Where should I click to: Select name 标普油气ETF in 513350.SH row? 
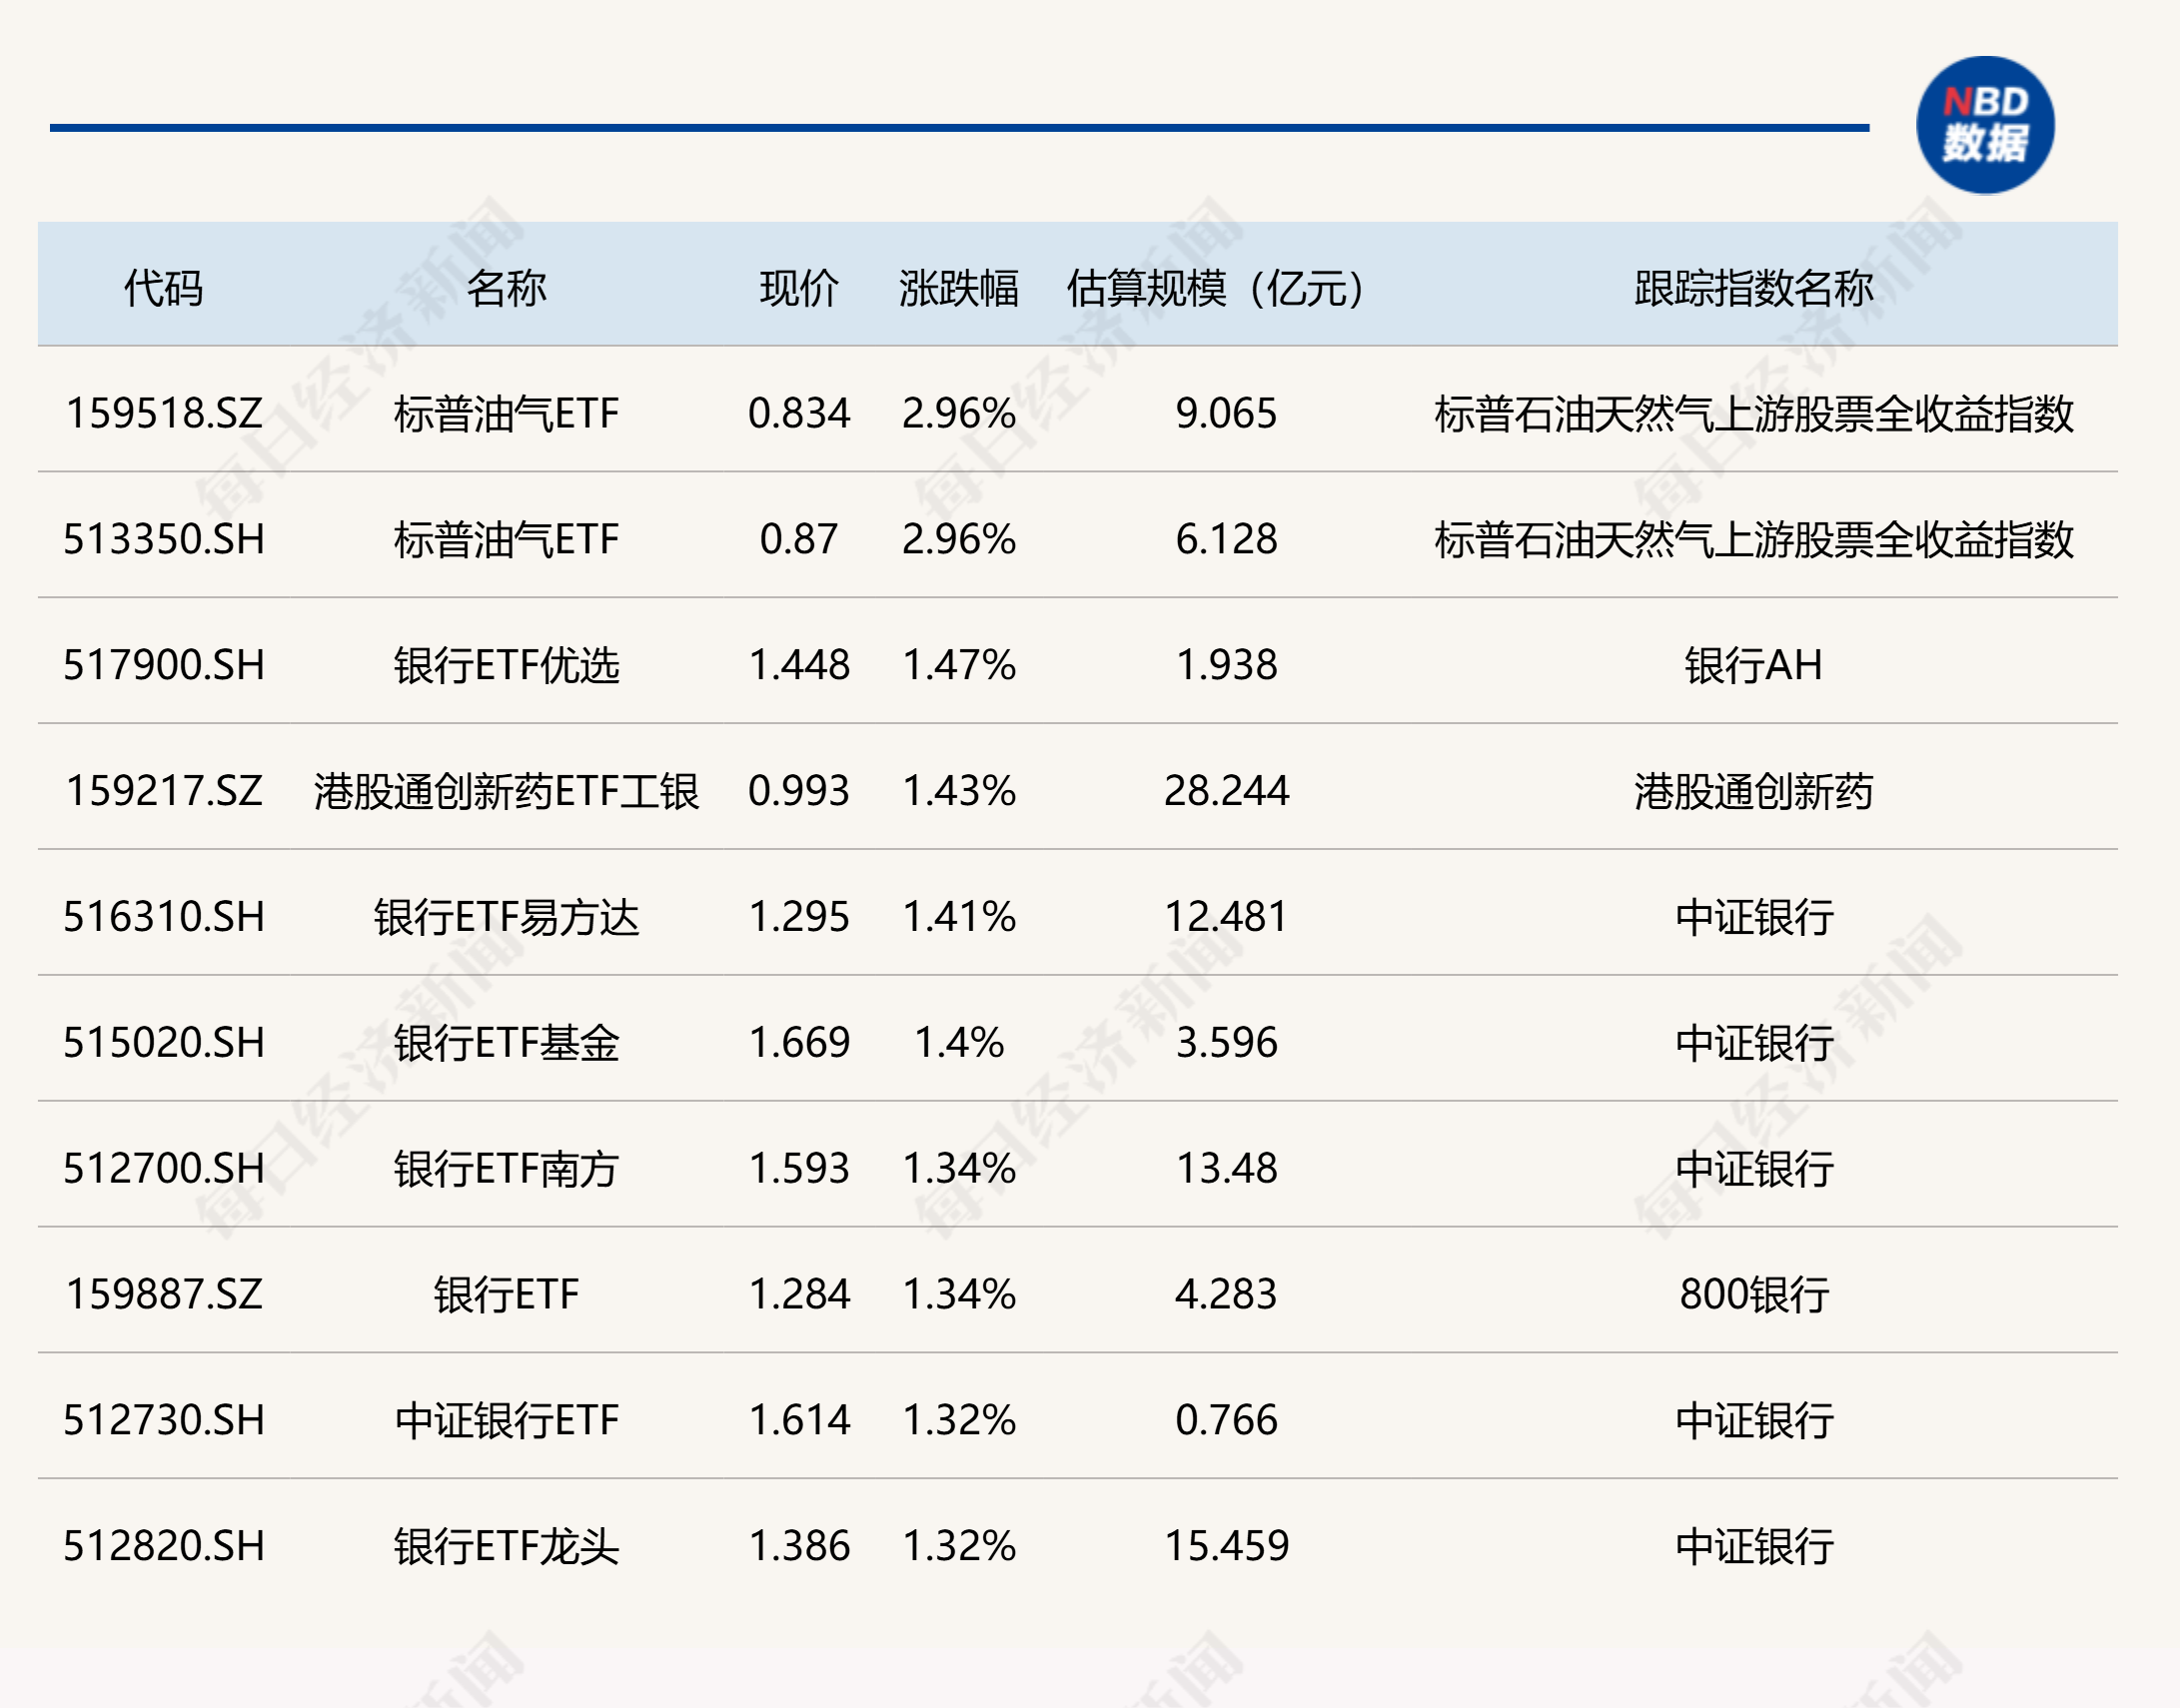point(506,539)
